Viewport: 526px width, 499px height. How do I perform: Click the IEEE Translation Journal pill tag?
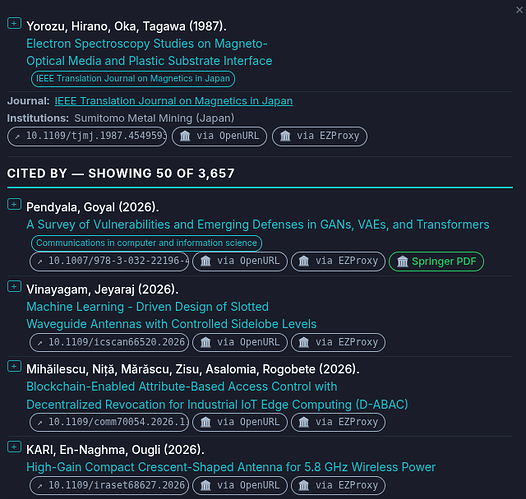133,79
